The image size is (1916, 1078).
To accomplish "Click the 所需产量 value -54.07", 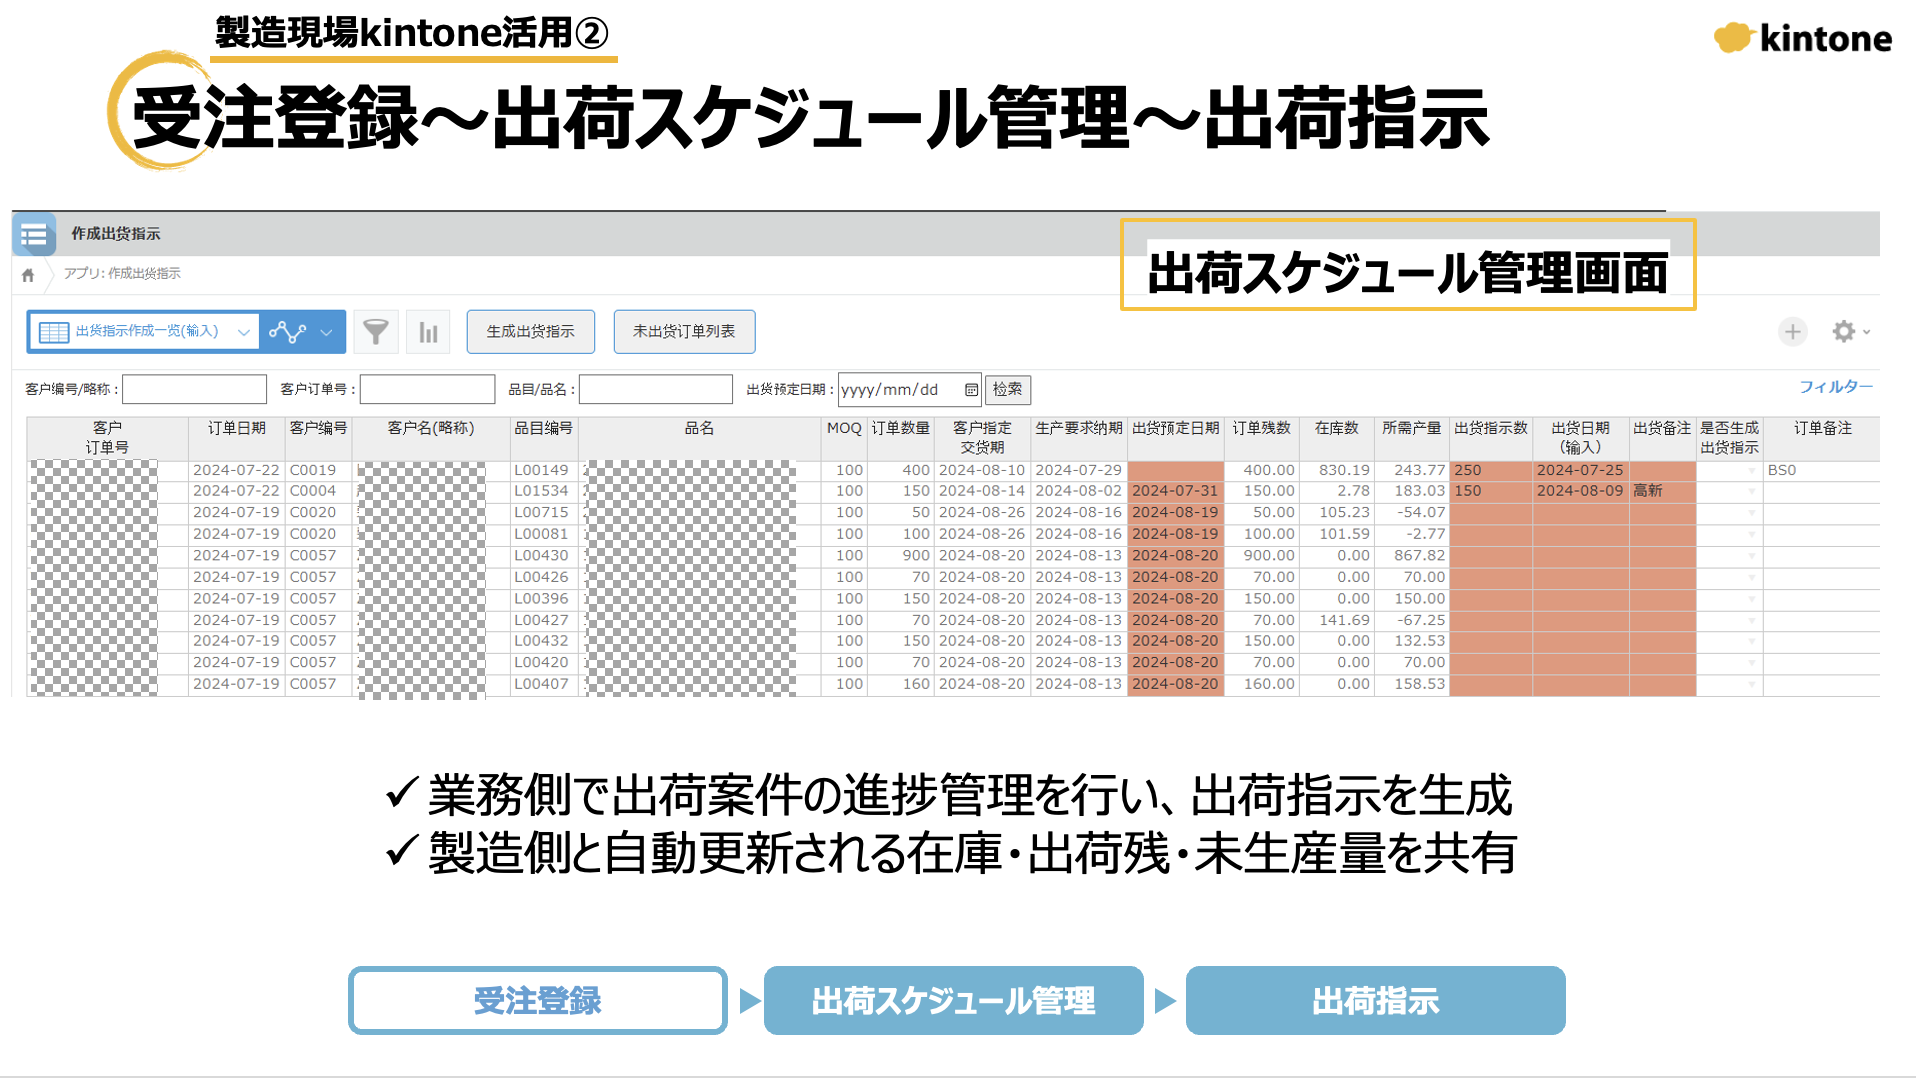I will coord(1420,513).
